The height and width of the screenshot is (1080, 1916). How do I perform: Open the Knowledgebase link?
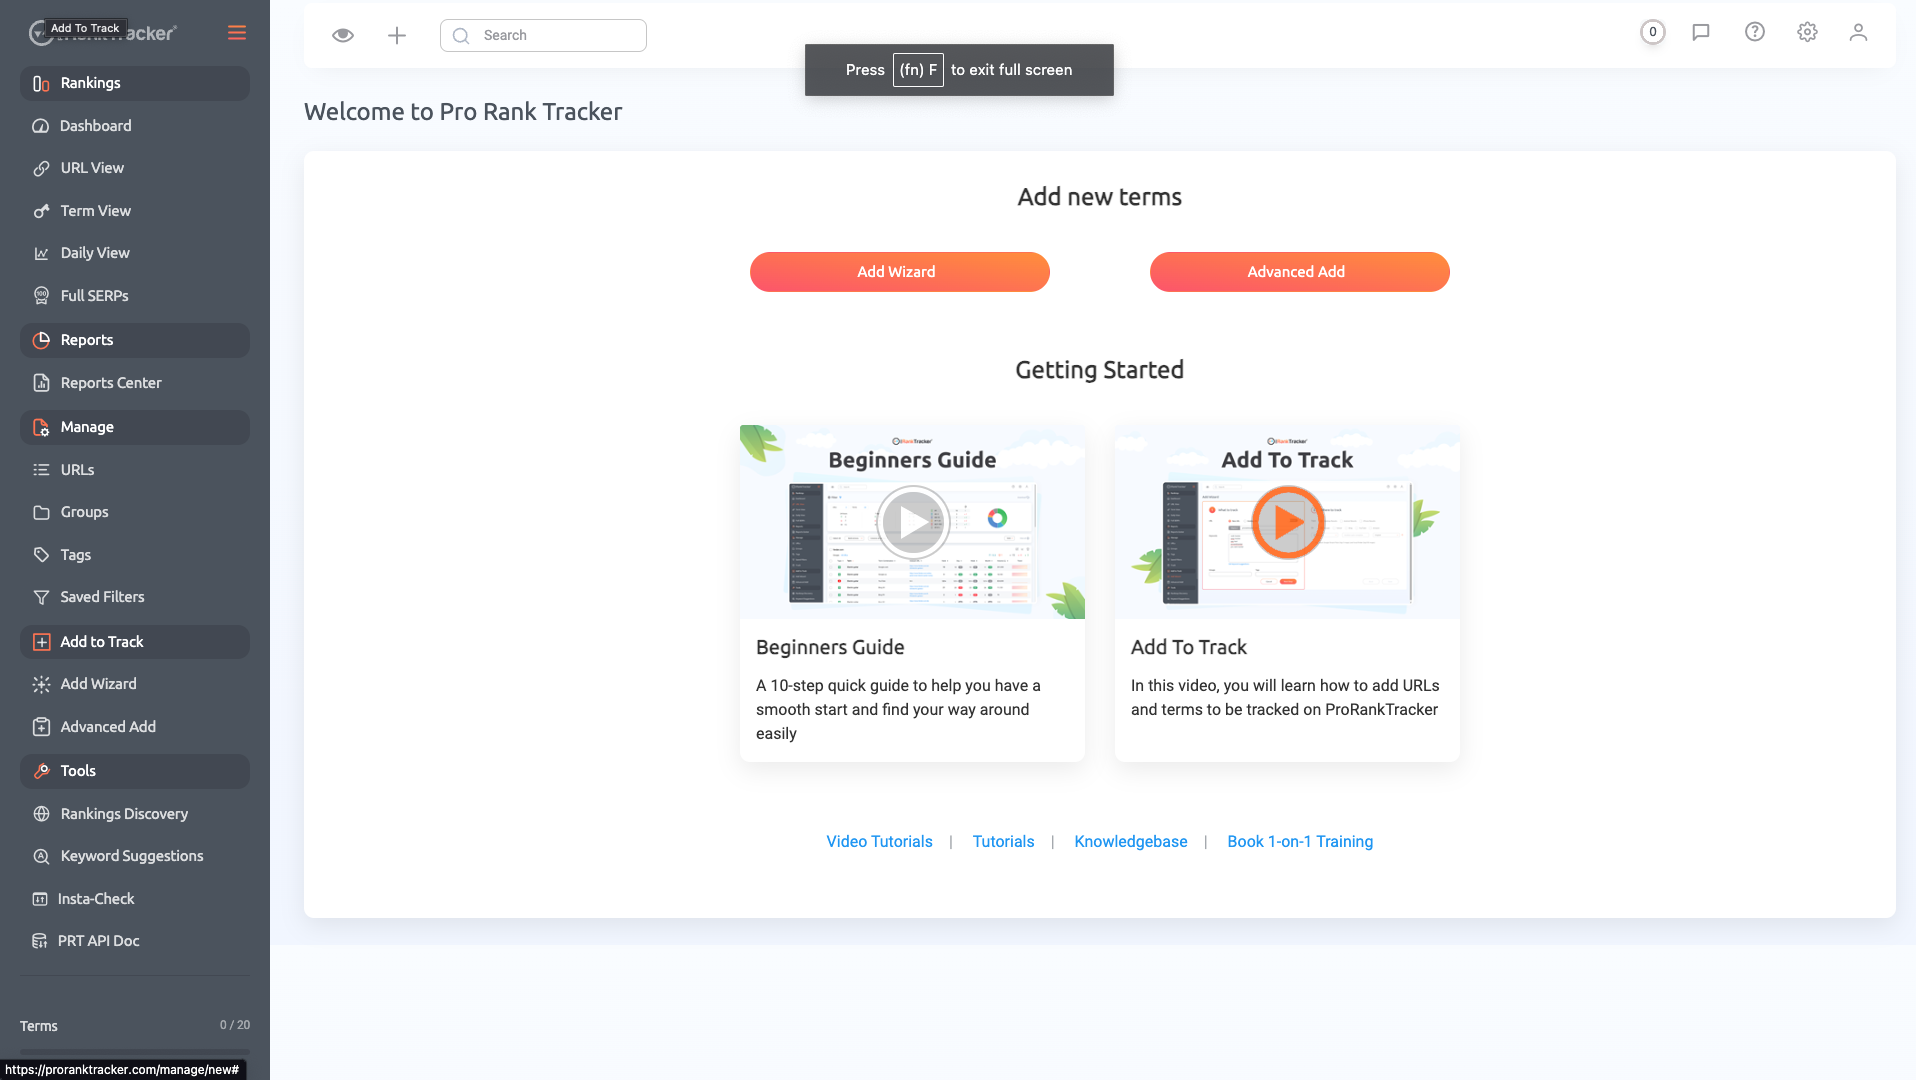click(x=1130, y=842)
